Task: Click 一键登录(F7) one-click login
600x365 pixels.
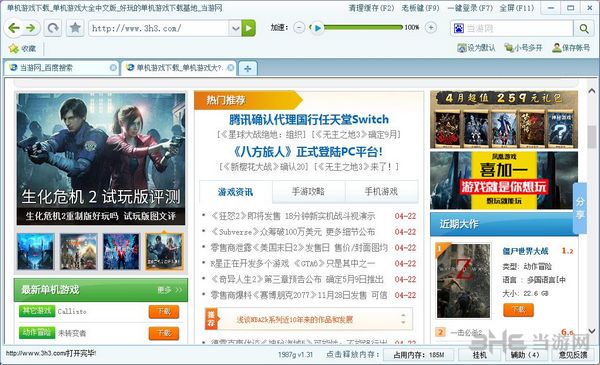Action: 470,8
